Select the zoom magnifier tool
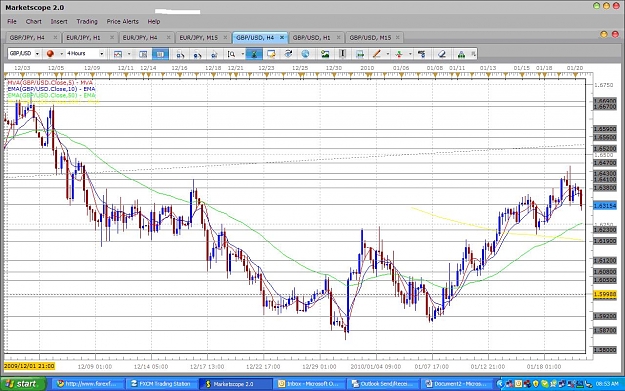The height and width of the screenshot is (391, 625). point(231,54)
